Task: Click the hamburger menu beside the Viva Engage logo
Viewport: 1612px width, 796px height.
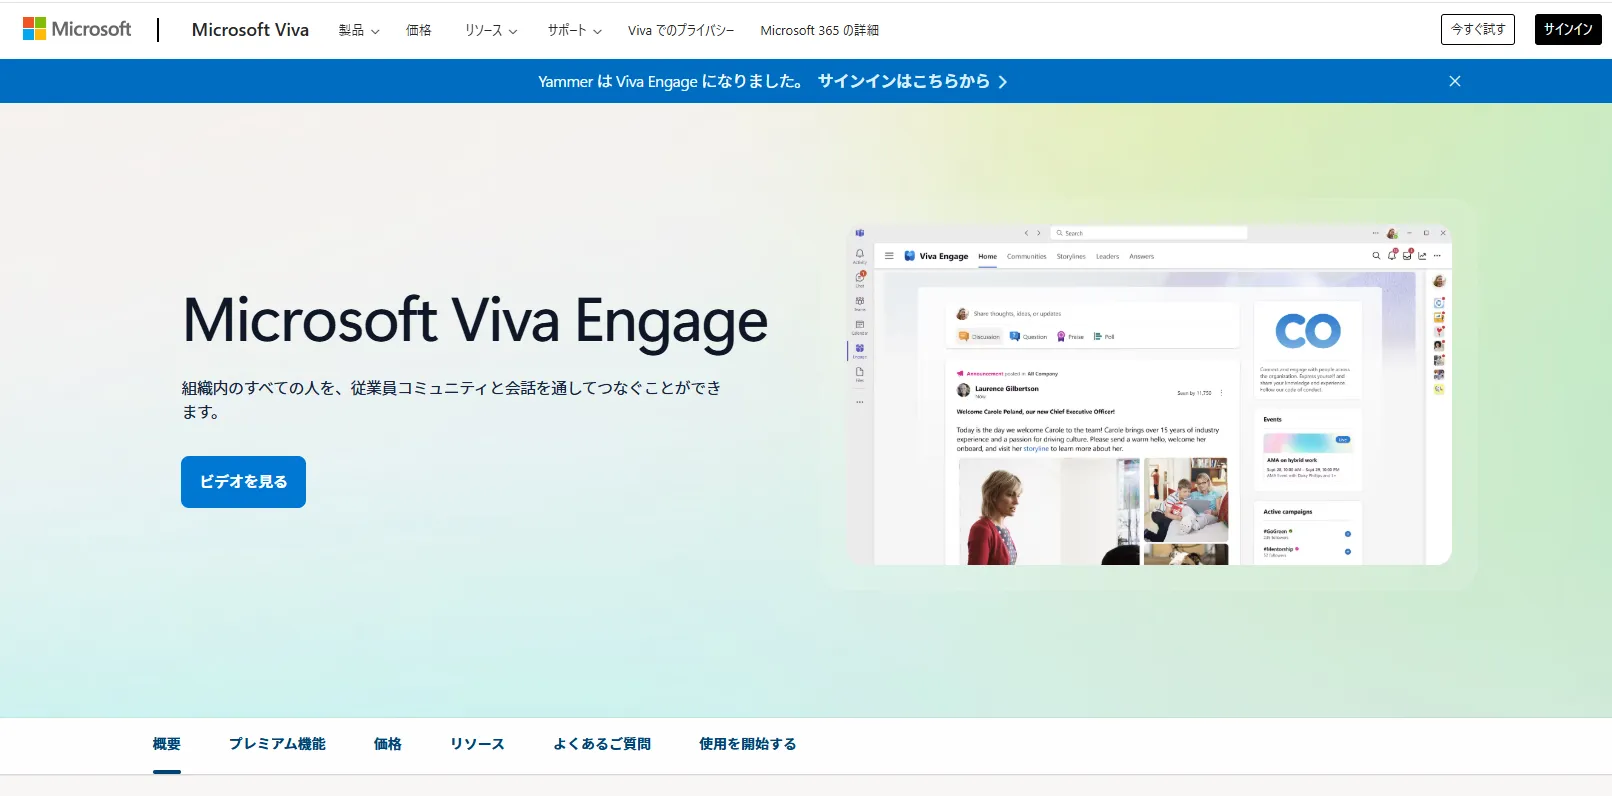Action: click(x=889, y=256)
